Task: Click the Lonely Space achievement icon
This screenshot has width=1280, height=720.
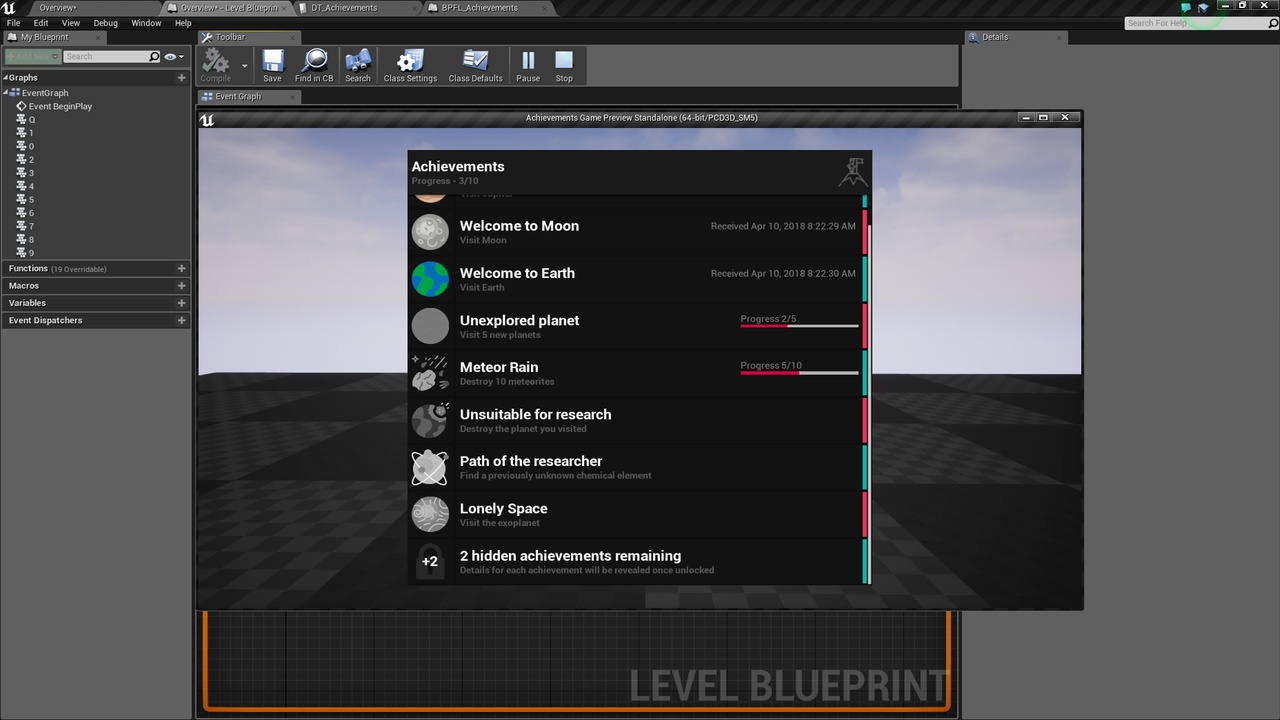Action: [430, 514]
